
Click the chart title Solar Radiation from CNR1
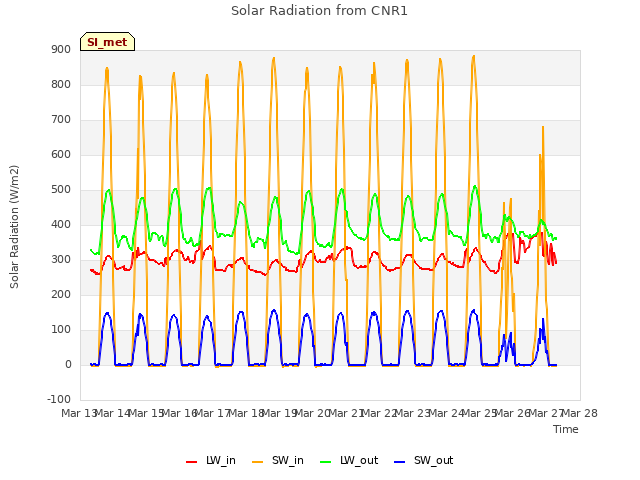319,11
